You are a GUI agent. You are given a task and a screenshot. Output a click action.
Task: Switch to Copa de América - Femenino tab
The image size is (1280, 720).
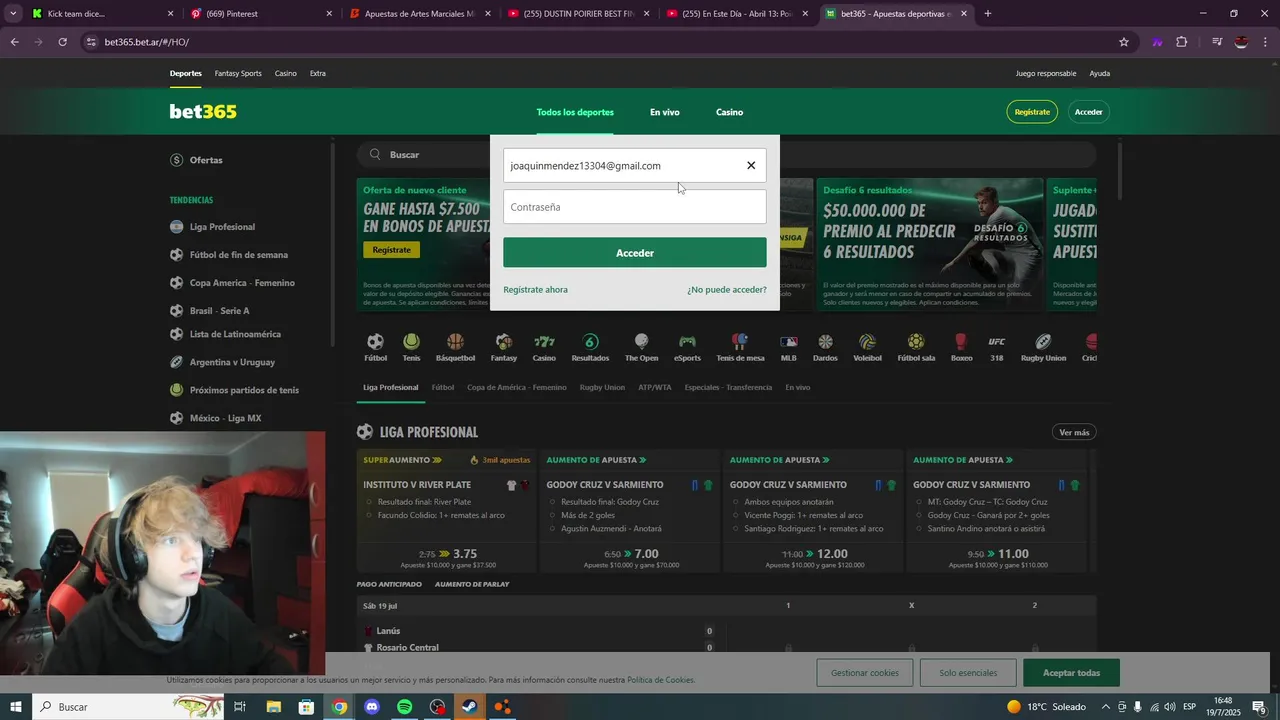(x=516, y=387)
